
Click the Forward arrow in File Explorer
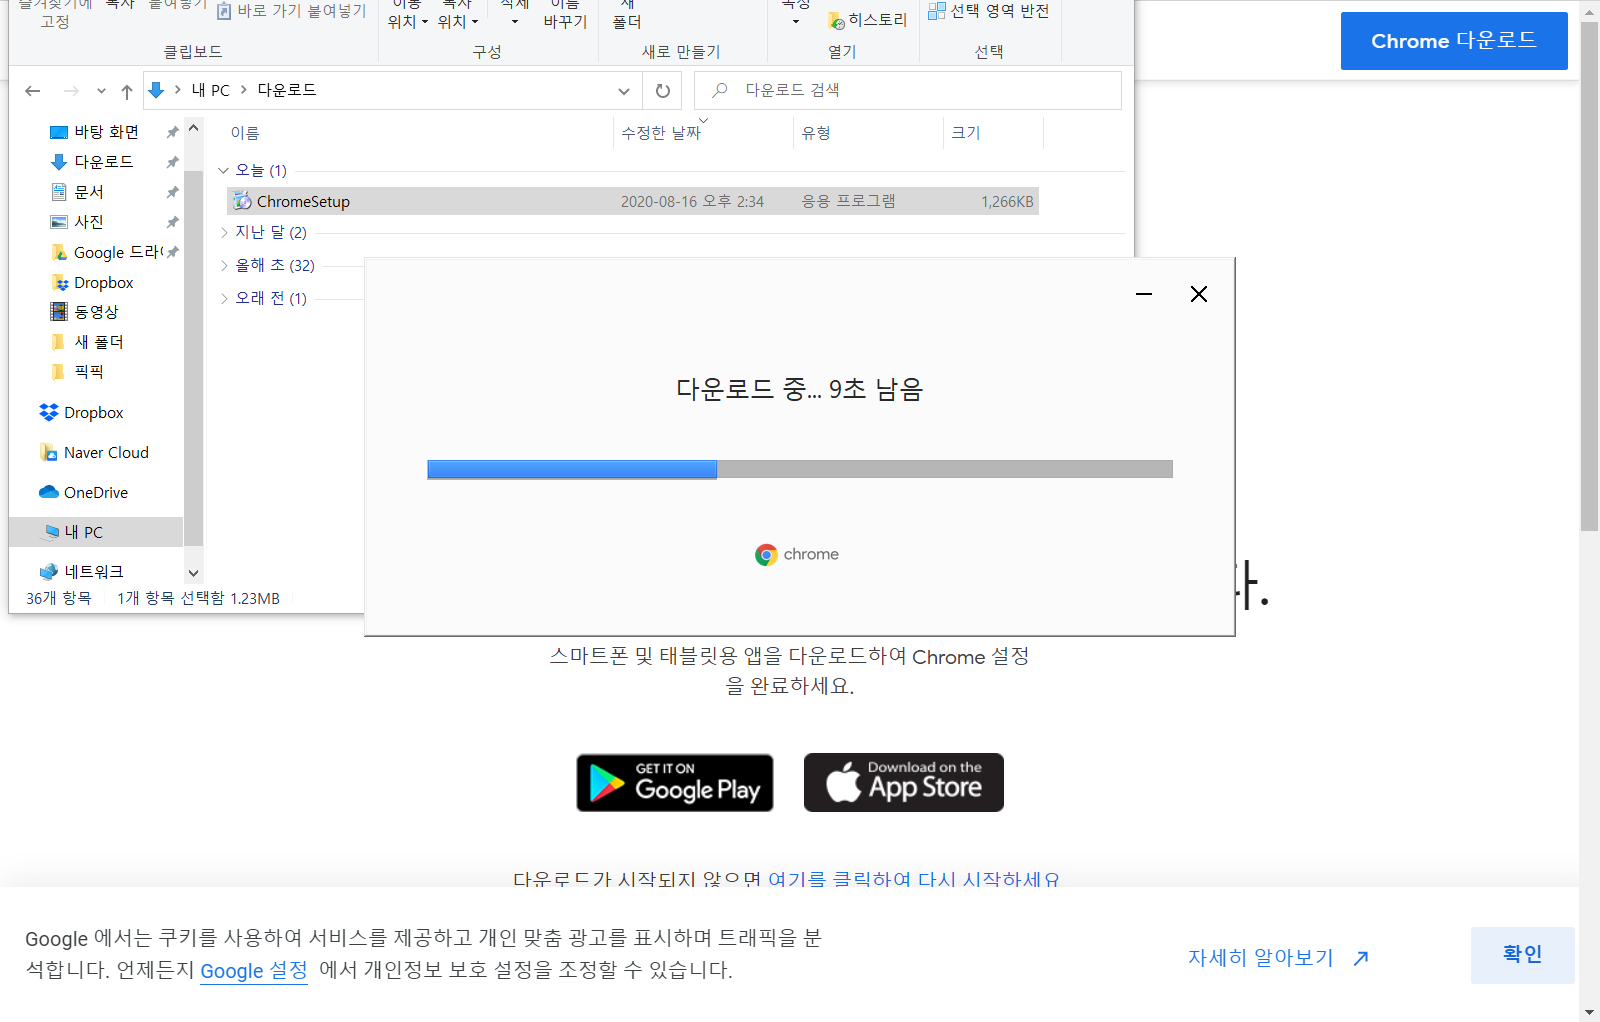[x=71, y=91]
